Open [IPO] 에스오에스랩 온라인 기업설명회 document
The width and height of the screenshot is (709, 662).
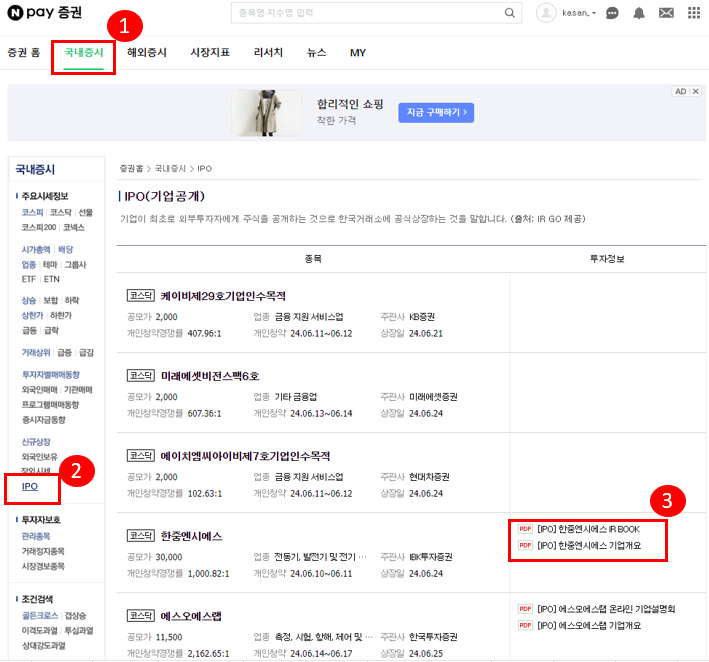[x=606, y=609]
